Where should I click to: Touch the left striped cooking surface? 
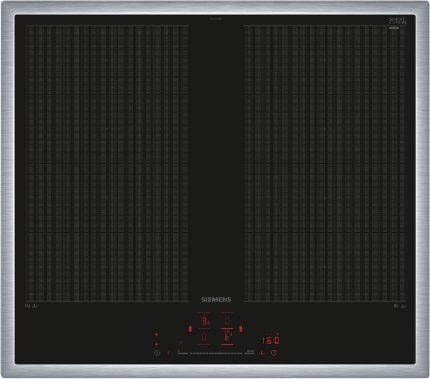(x=107, y=163)
